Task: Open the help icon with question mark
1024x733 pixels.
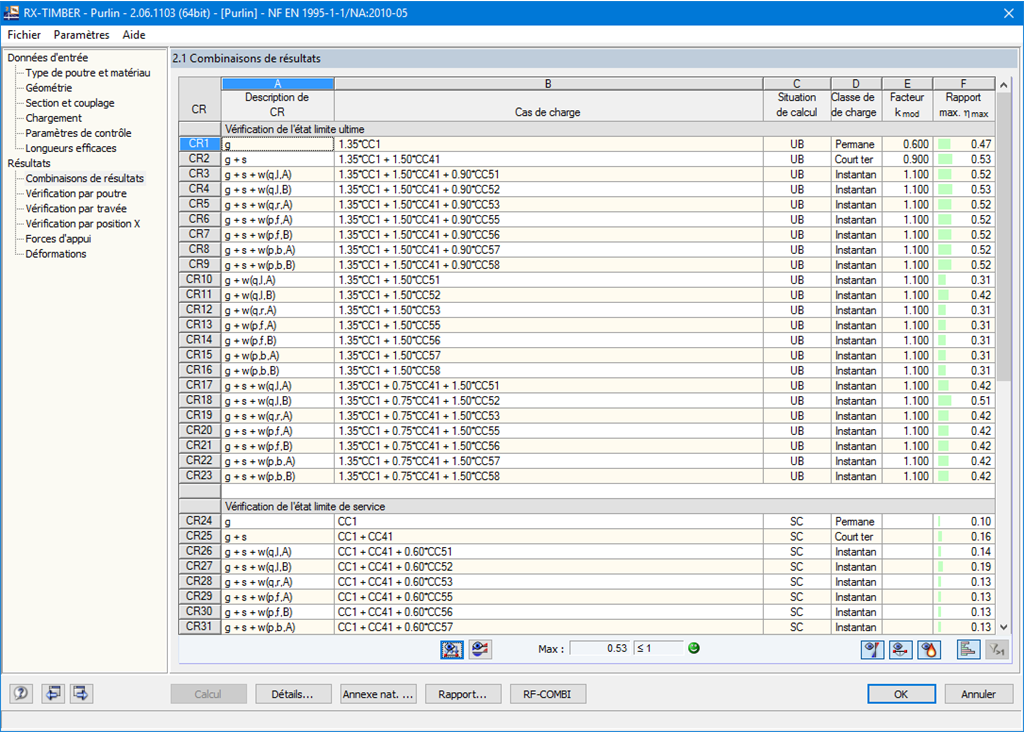Action: click(21, 693)
